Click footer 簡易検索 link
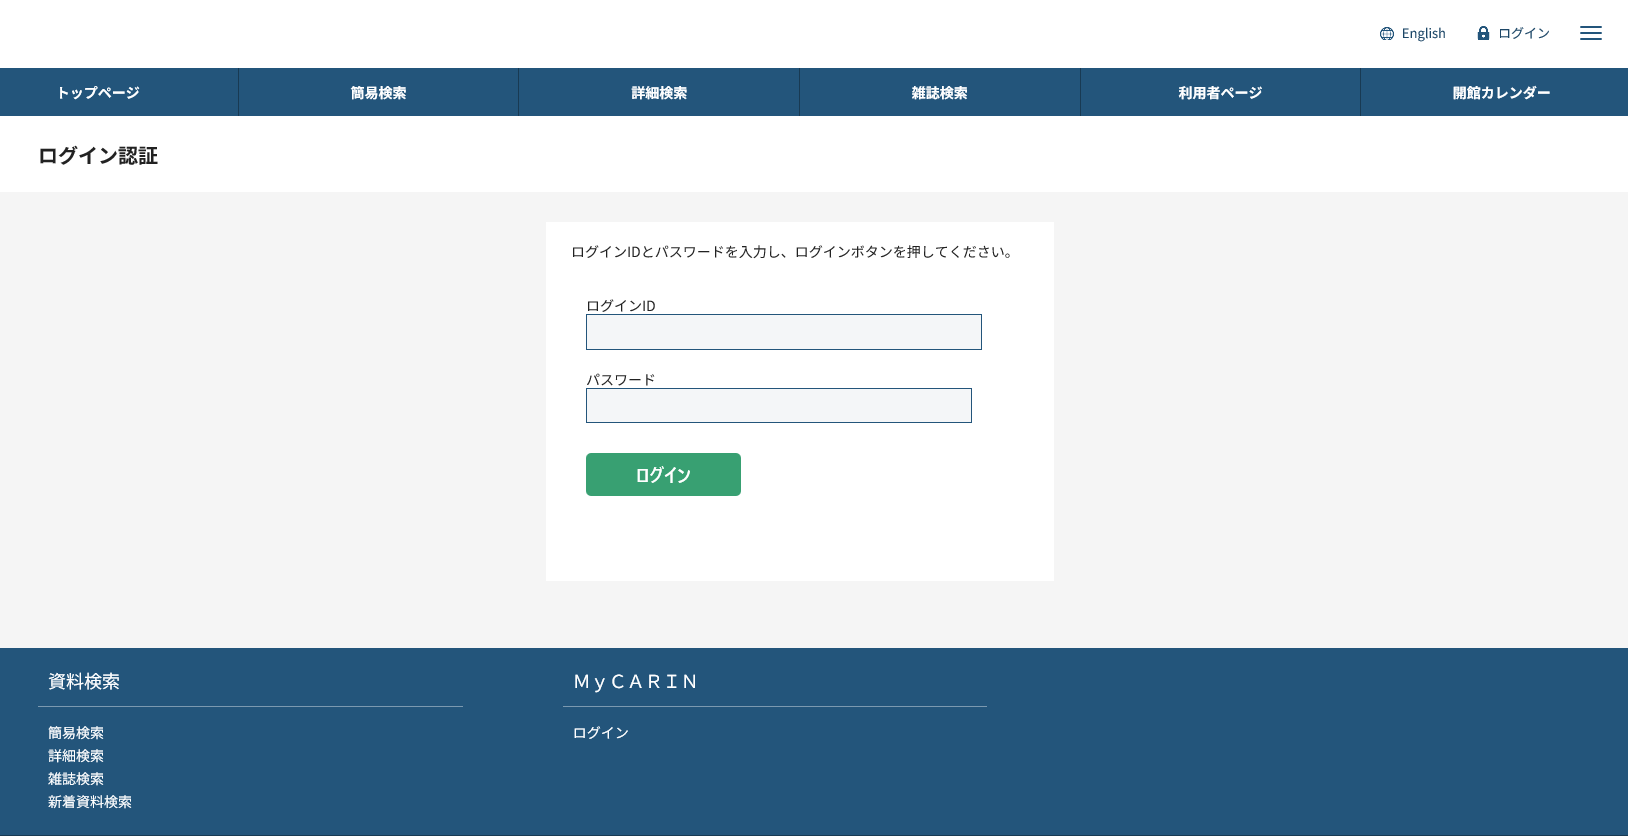The height and width of the screenshot is (836, 1628). click(x=76, y=733)
